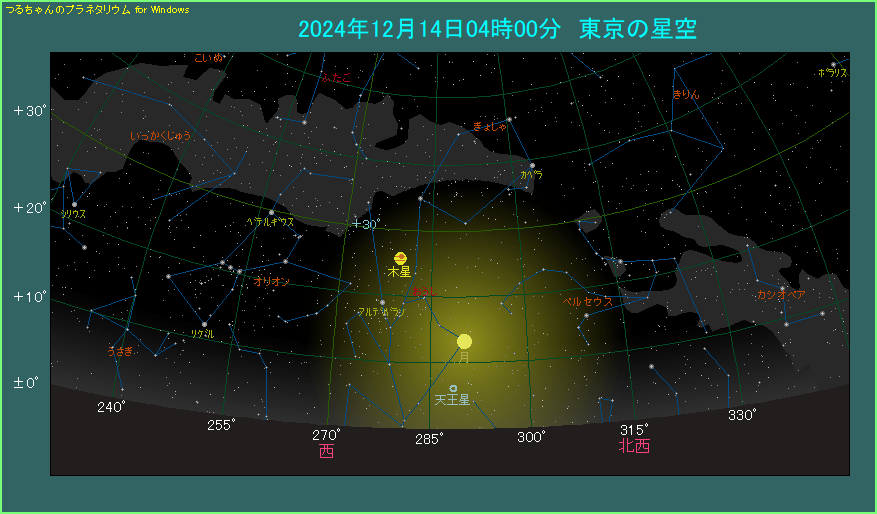Viewport: 877px width, 514px height.
Task: Click the Jupiter (木星) planet icon
Action: pyautogui.click(x=400, y=257)
